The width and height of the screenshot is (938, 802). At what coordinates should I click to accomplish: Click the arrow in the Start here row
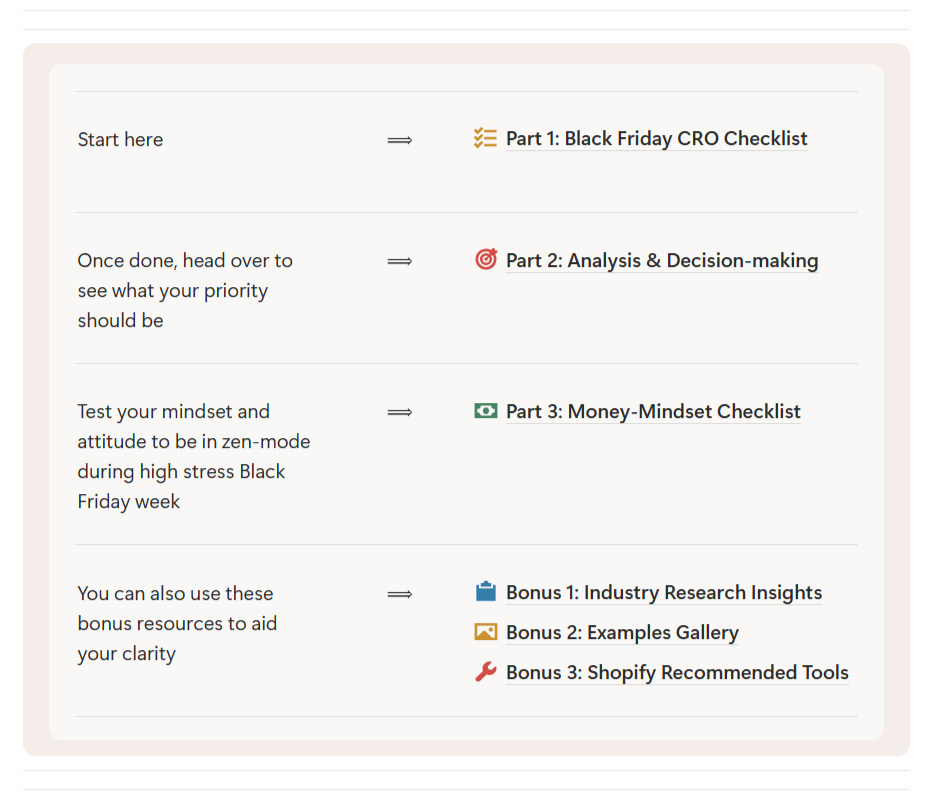click(x=400, y=140)
